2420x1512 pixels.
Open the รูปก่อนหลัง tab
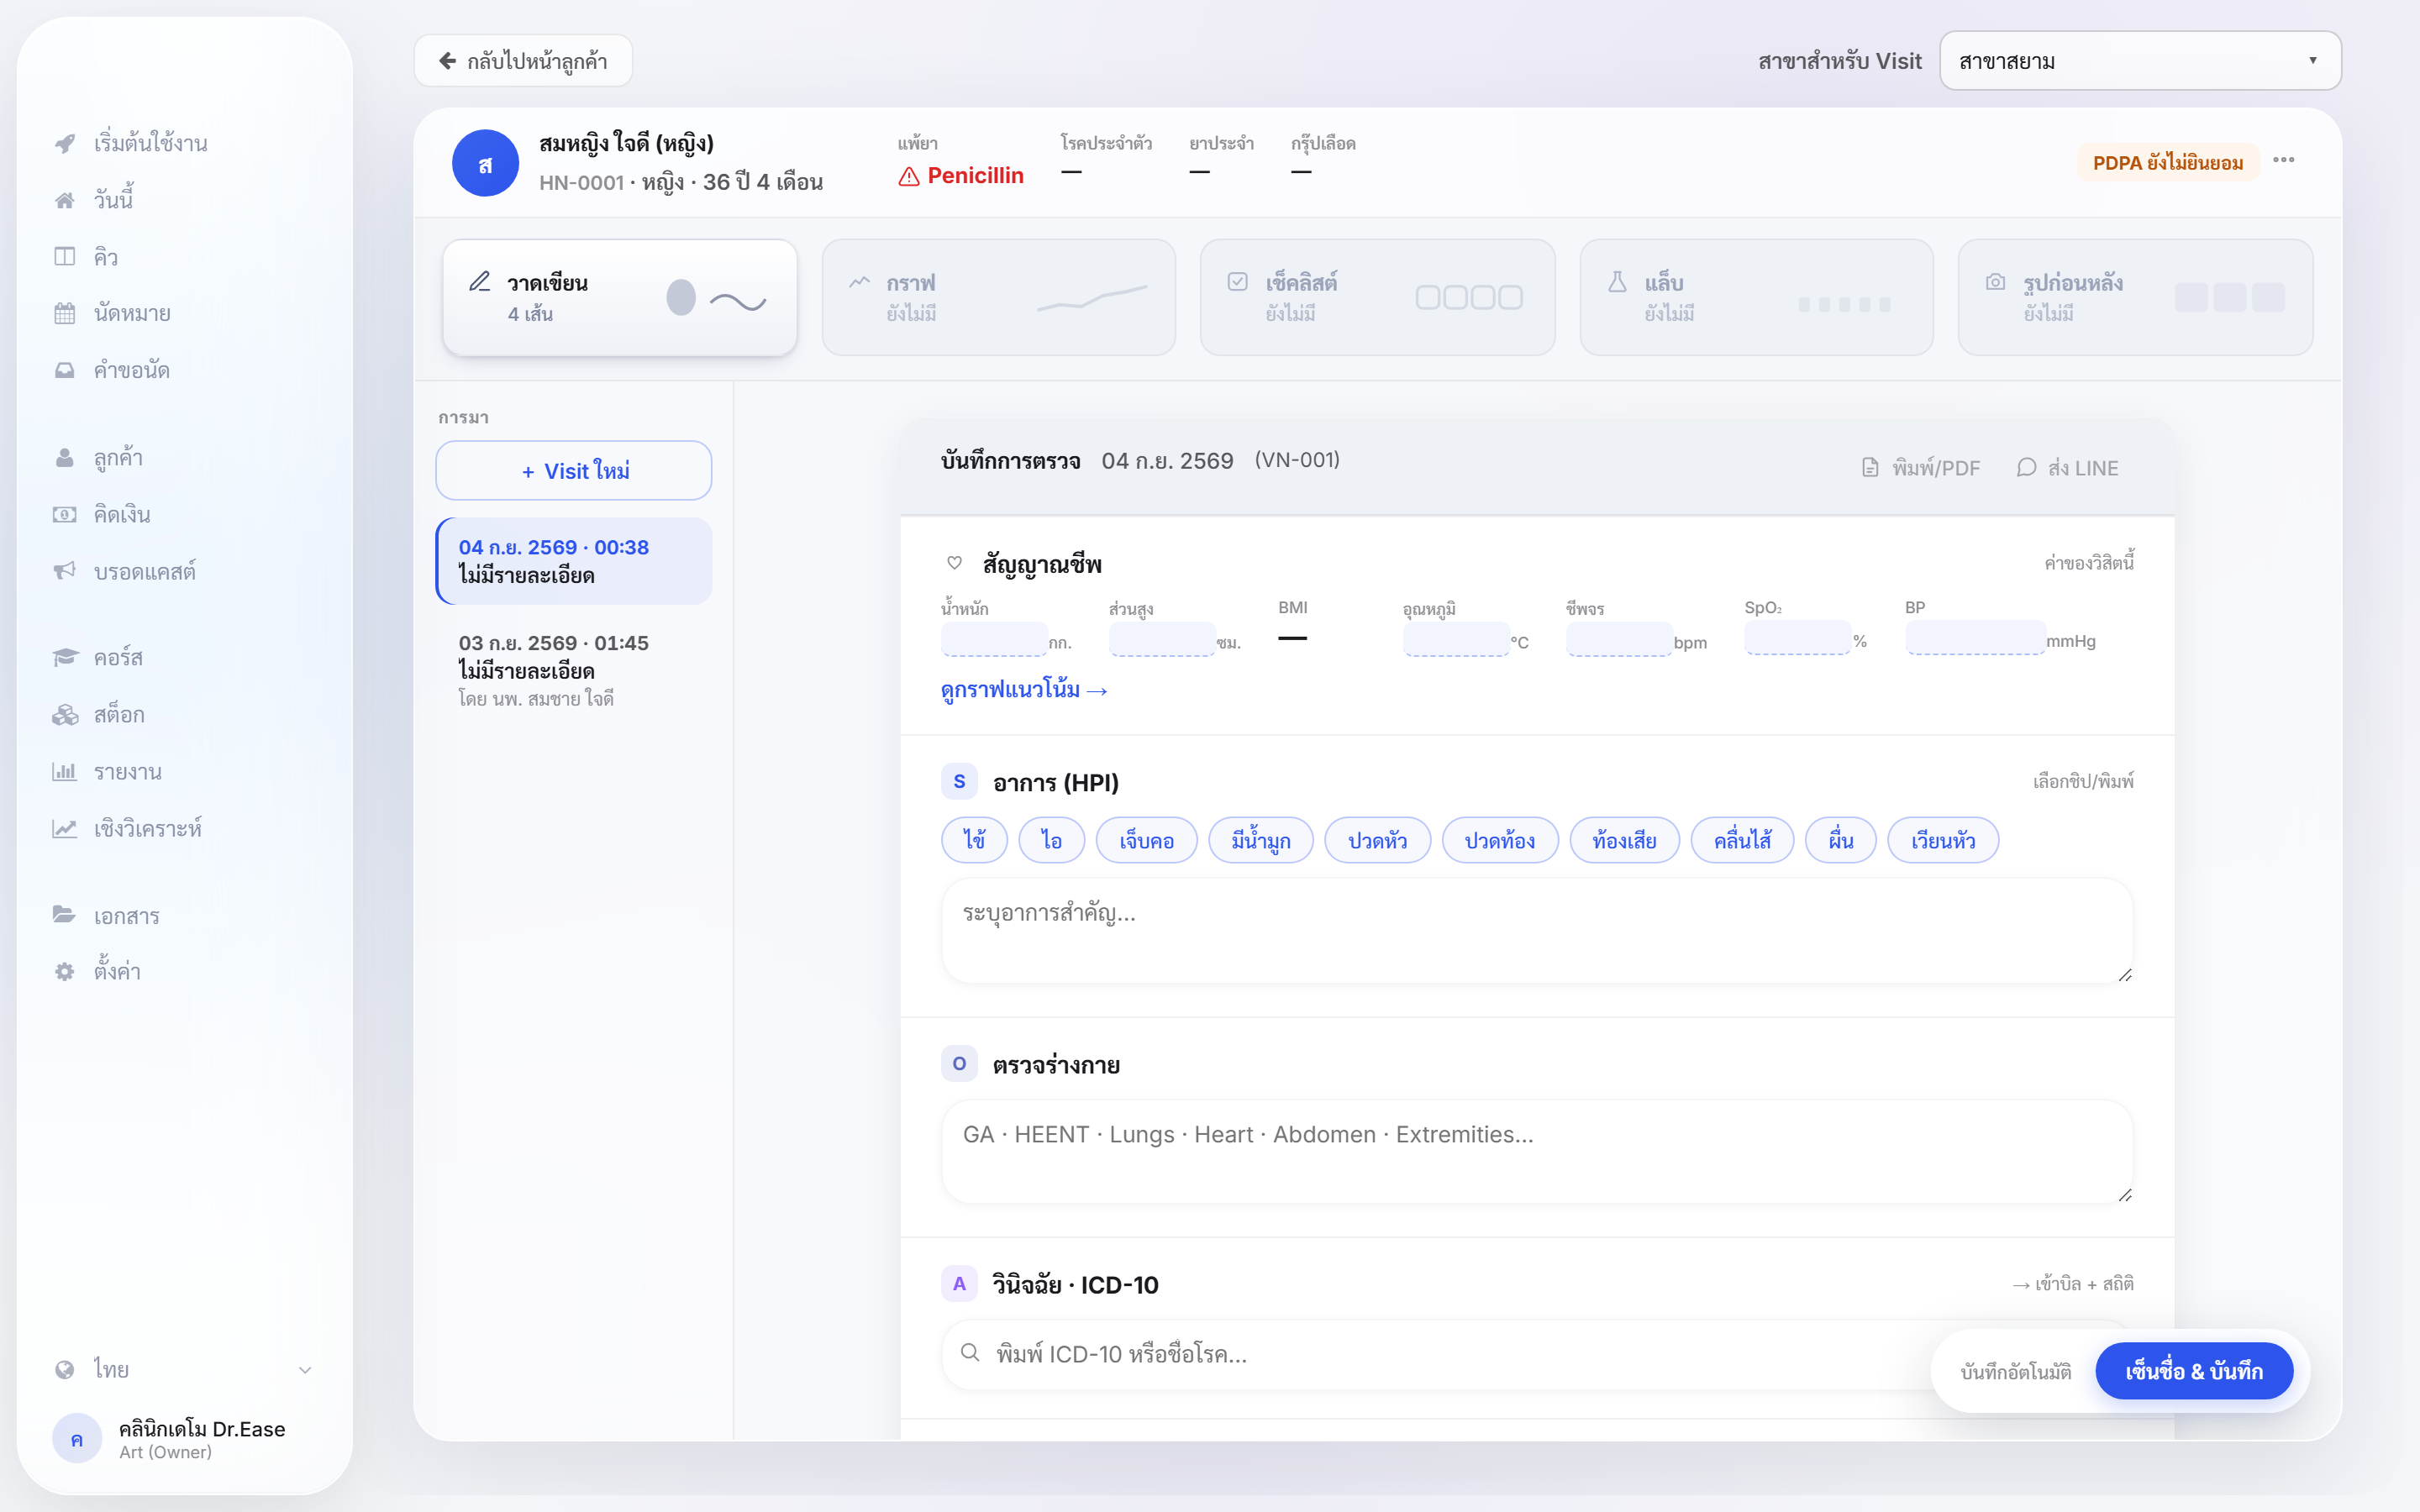click(2135, 297)
